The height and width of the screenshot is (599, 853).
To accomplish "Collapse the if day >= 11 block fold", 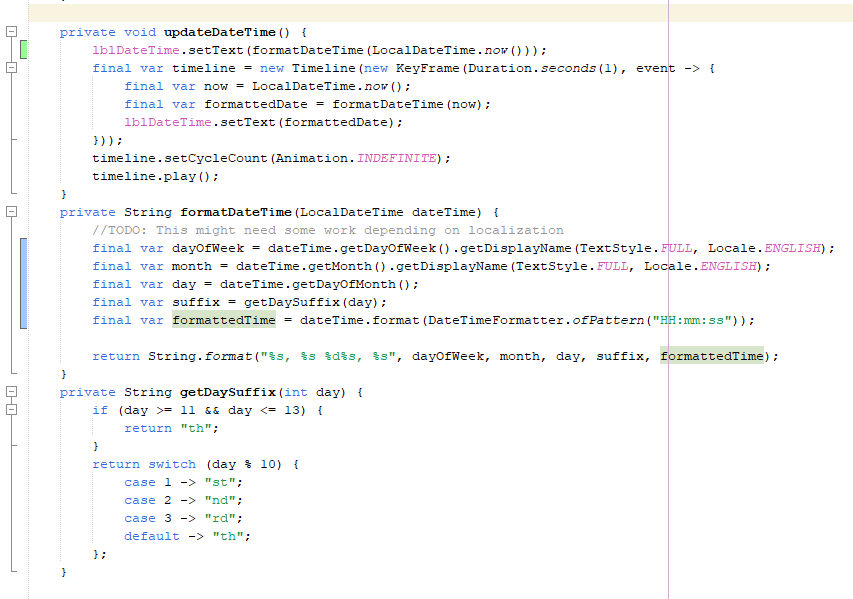I will click(11, 410).
